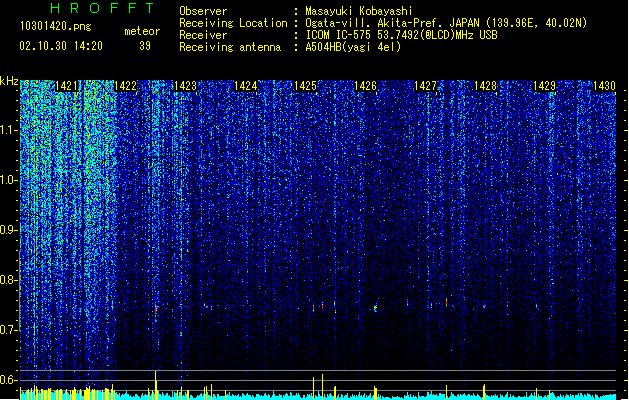The image size is (629, 400).
Task: Click the meteor count 39
Action: click(145, 46)
